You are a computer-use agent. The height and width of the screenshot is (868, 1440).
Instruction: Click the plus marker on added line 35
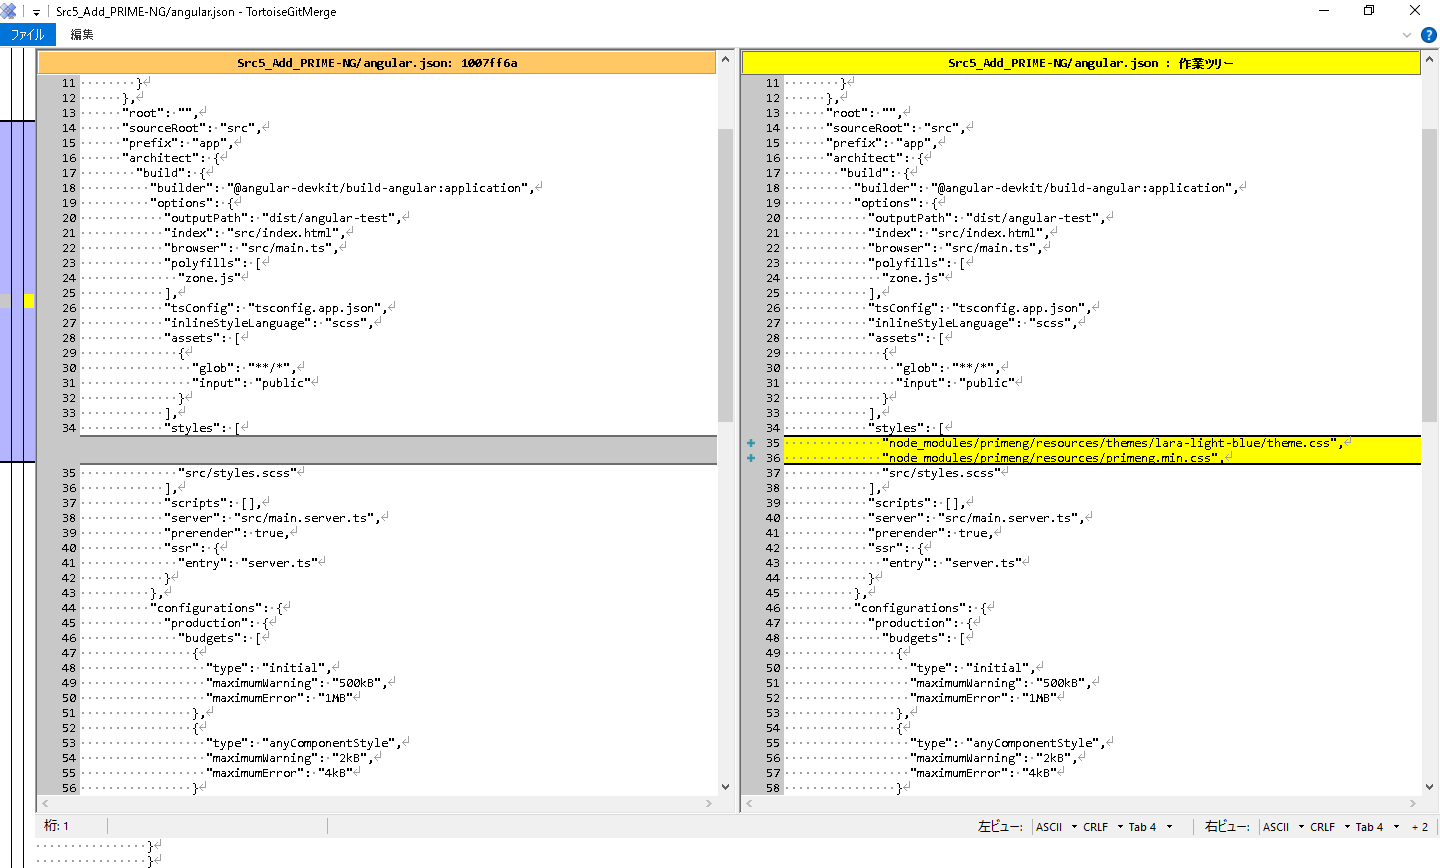(750, 443)
